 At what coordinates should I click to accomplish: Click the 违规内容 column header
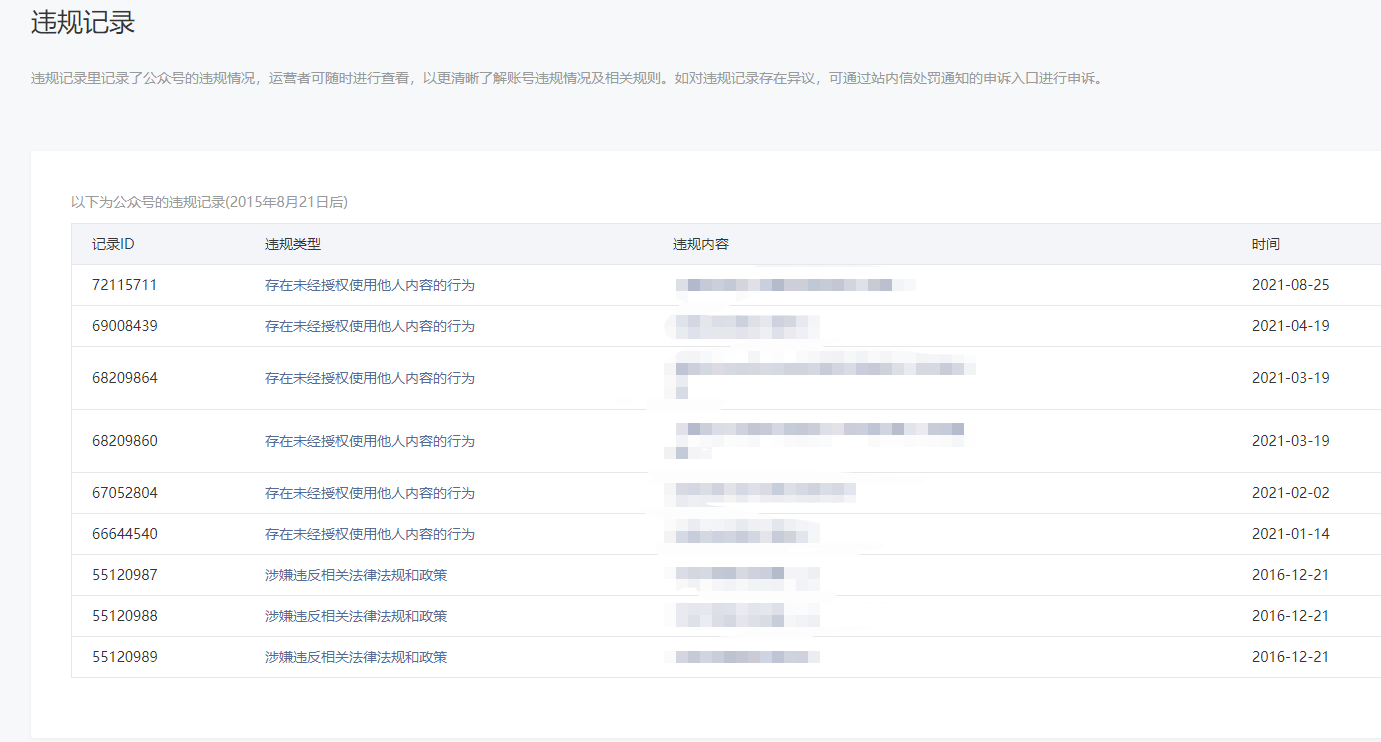[x=700, y=244]
